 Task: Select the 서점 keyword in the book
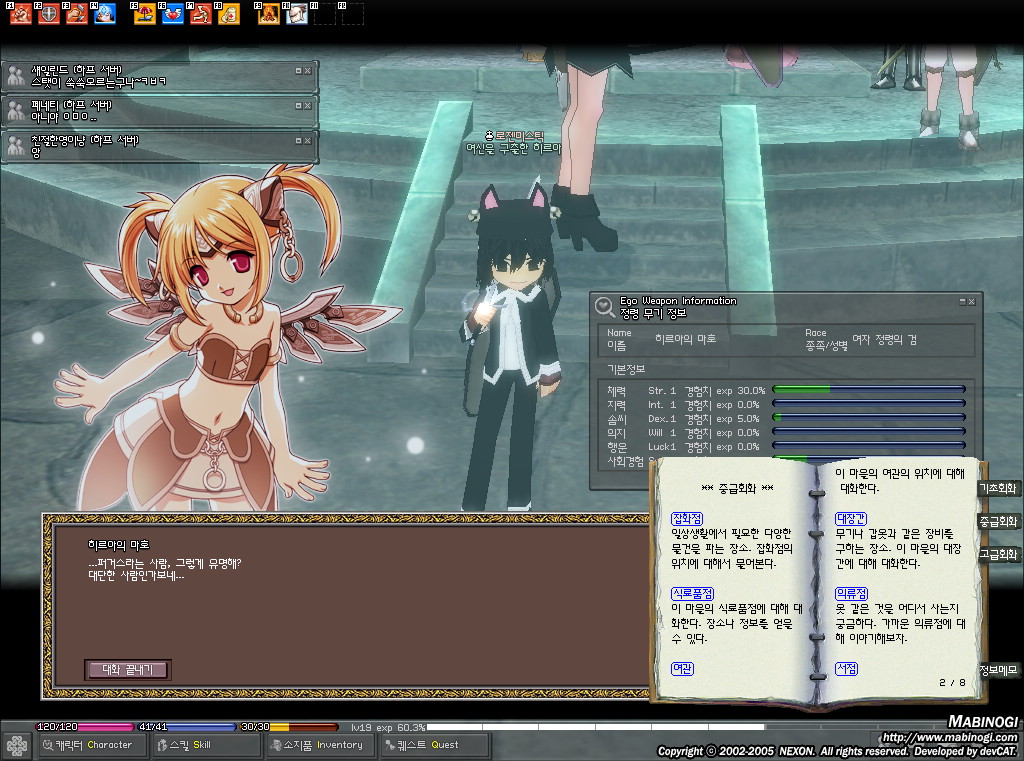point(846,669)
